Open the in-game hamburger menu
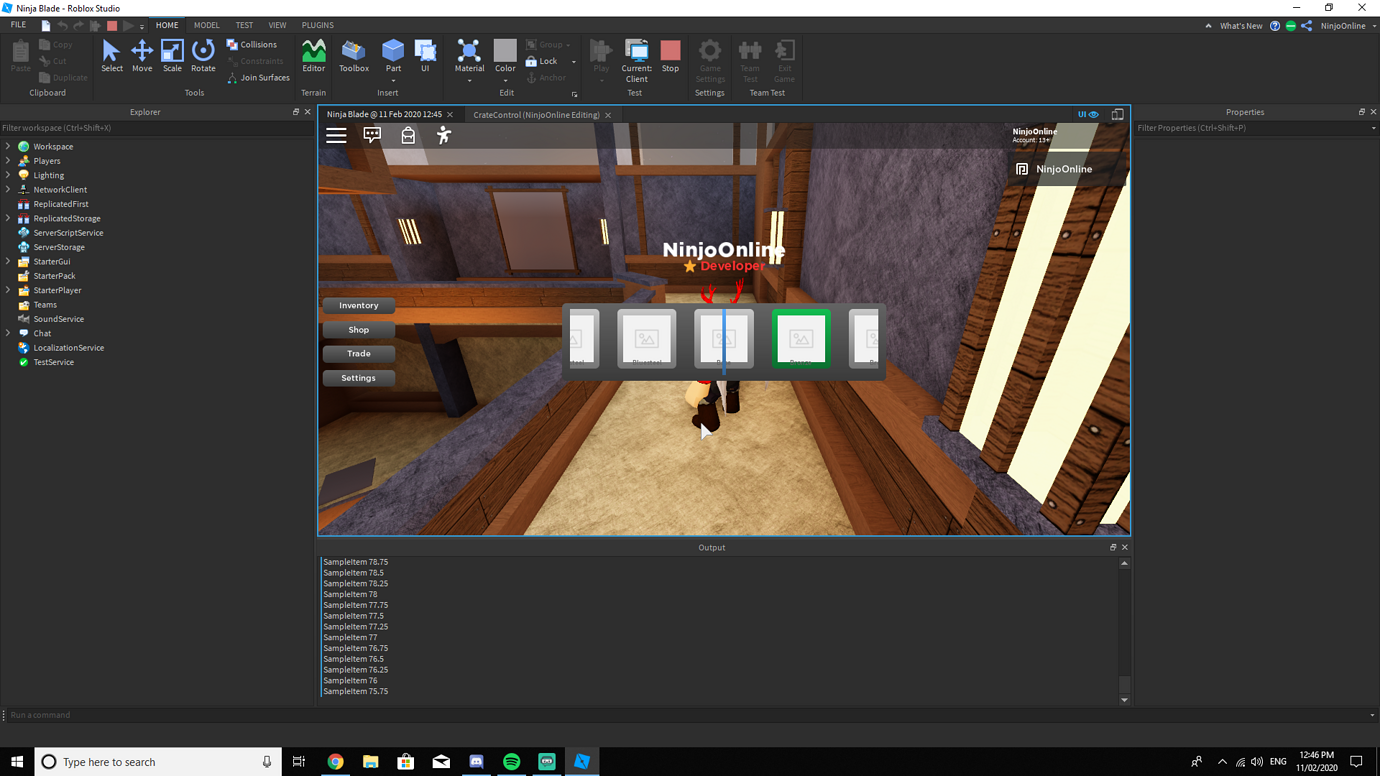Image resolution: width=1380 pixels, height=776 pixels. pyautogui.click(x=336, y=135)
